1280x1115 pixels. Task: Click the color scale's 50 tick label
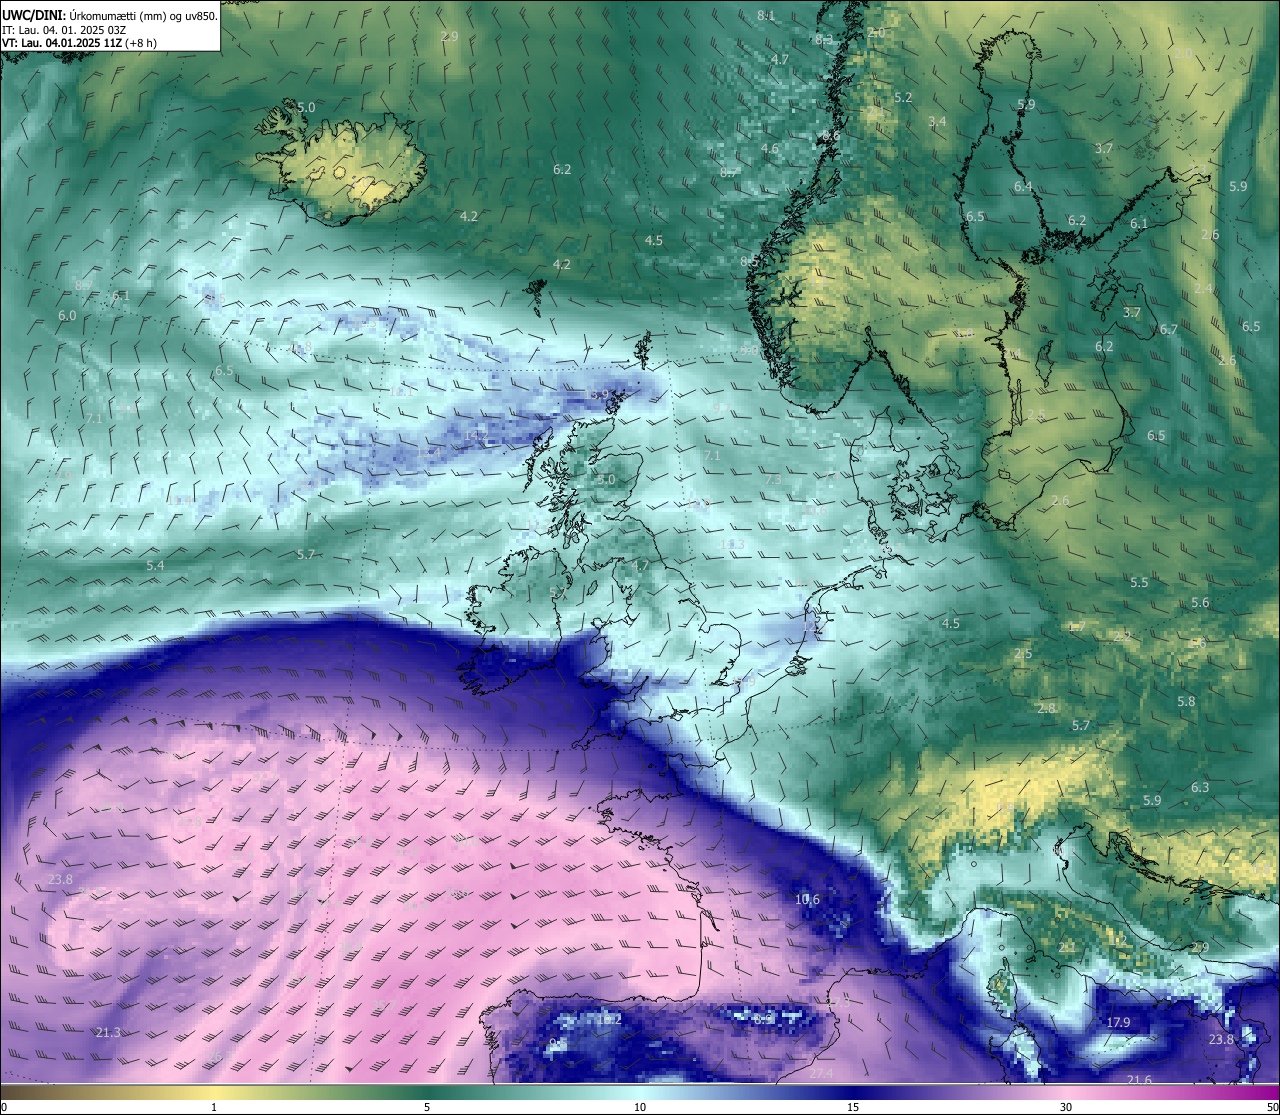[1271, 1107]
